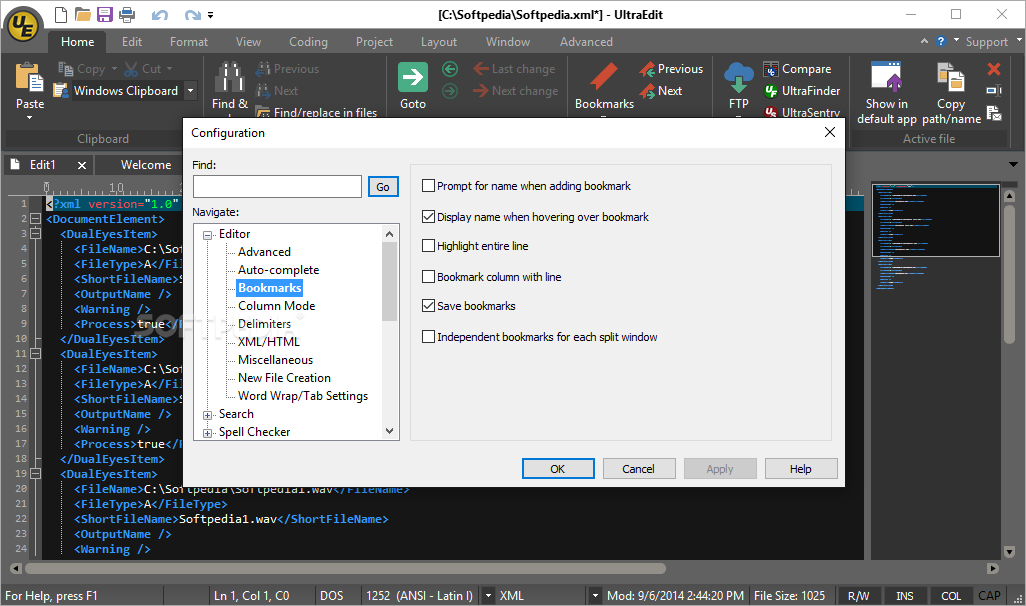
Task: Open the Home ribbon tab
Action: point(78,42)
